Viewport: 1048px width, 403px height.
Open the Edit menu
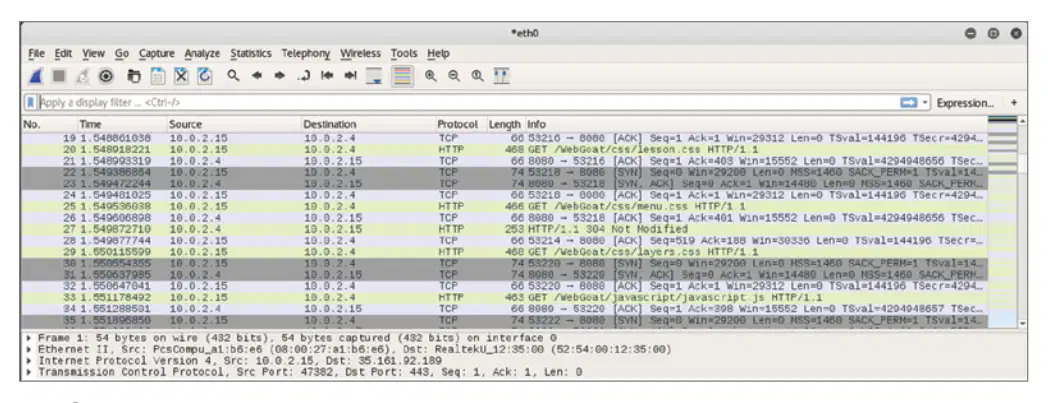click(63, 53)
